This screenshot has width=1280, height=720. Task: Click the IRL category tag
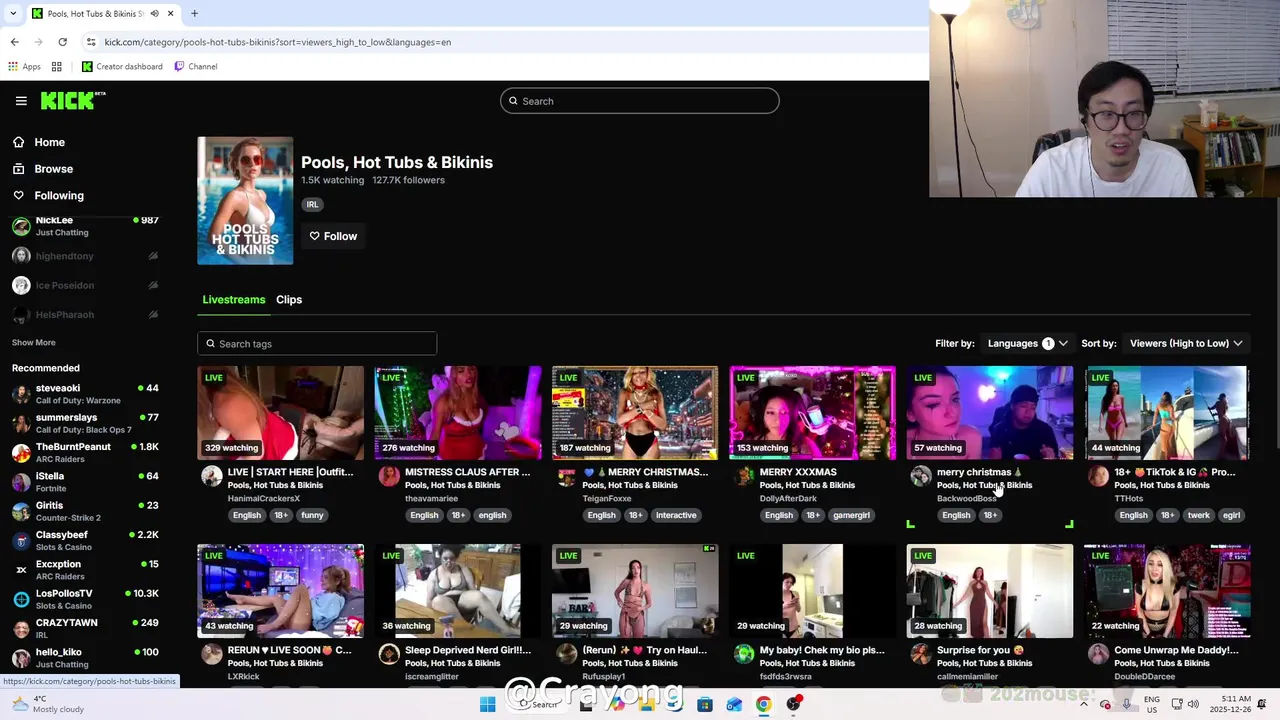coord(312,204)
